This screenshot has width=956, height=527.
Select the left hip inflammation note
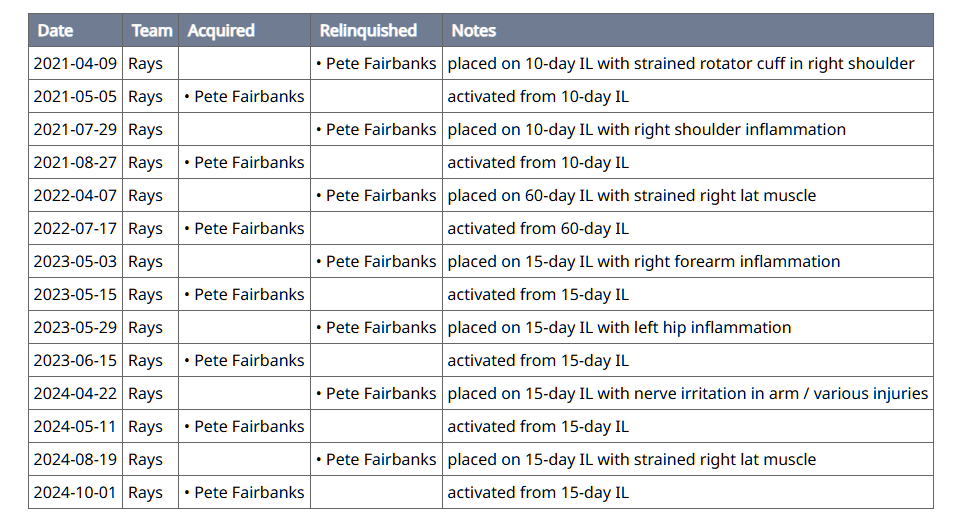(x=619, y=328)
